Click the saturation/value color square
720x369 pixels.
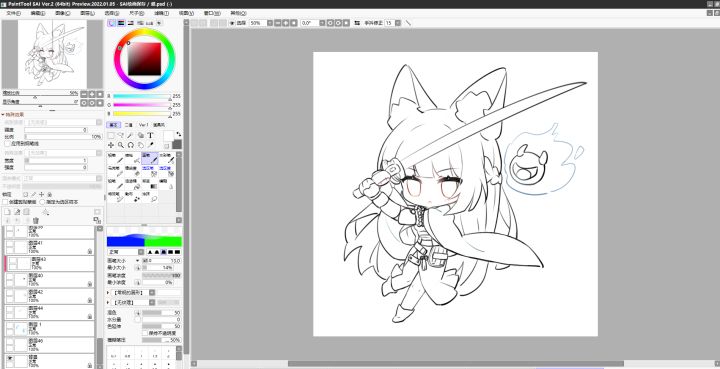(144, 59)
